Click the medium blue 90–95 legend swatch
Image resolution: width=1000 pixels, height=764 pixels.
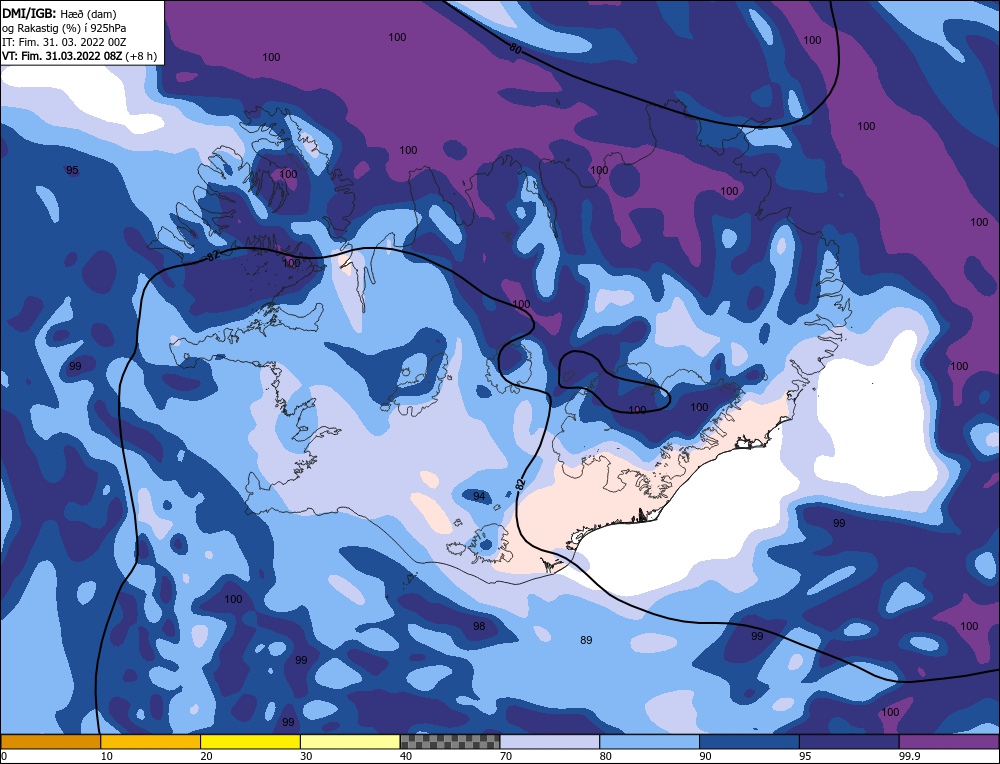click(749, 741)
